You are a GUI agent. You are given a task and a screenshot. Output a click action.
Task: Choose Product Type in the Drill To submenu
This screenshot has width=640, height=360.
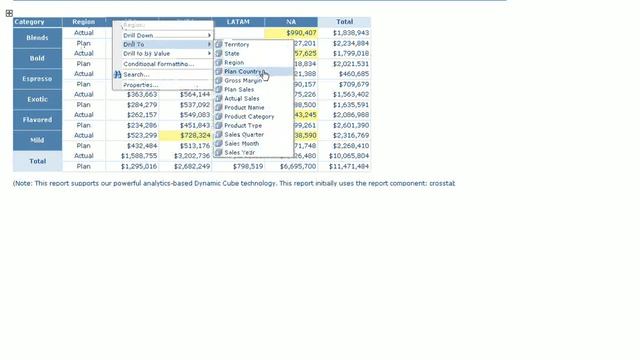pyautogui.click(x=253, y=125)
